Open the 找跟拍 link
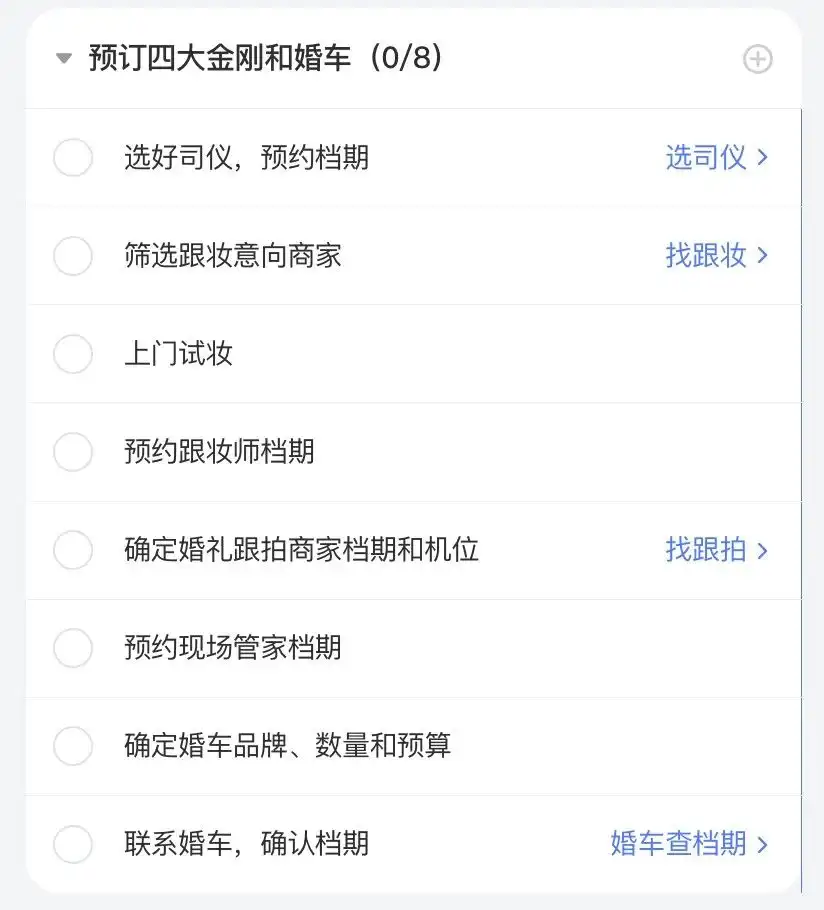824x910 pixels. 706,550
